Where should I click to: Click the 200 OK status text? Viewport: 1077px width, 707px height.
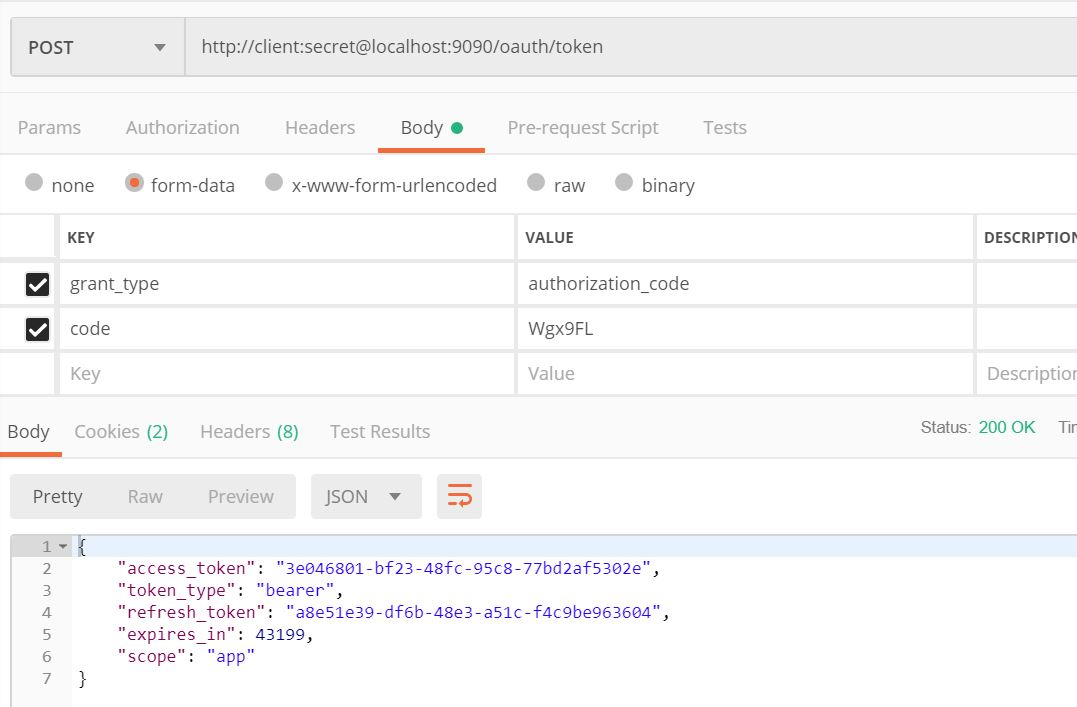[1006, 427]
